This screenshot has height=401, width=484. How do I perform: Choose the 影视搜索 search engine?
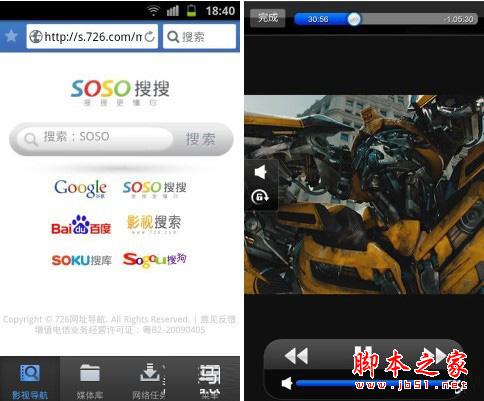pyautogui.click(x=154, y=224)
